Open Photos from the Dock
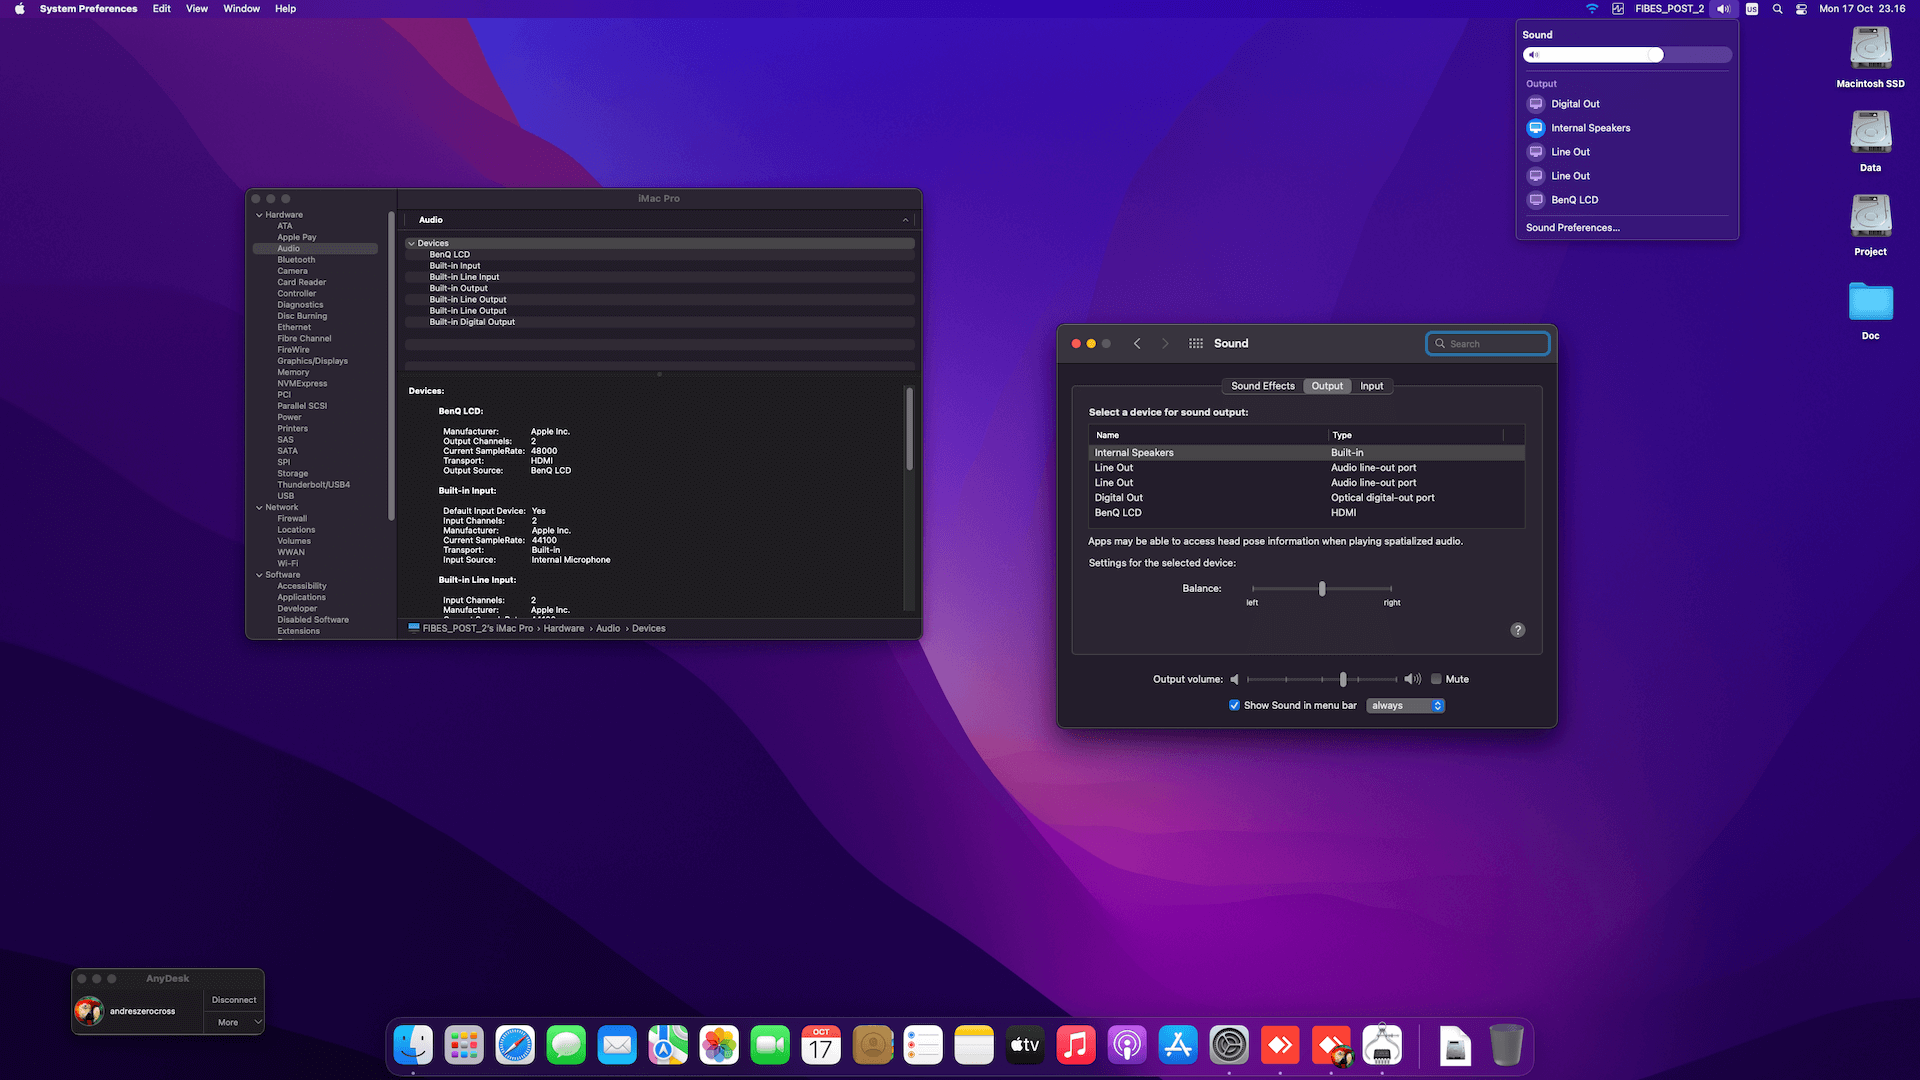 pyautogui.click(x=719, y=1046)
